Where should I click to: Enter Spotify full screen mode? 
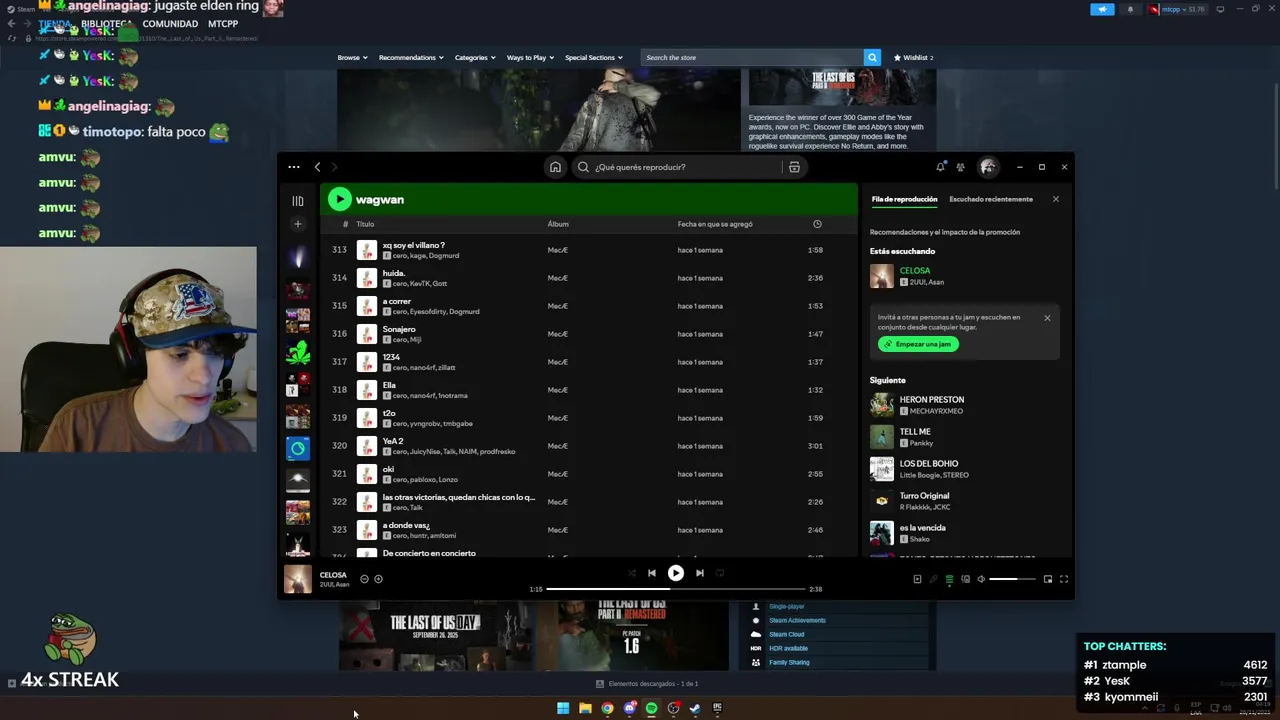point(1064,579)
